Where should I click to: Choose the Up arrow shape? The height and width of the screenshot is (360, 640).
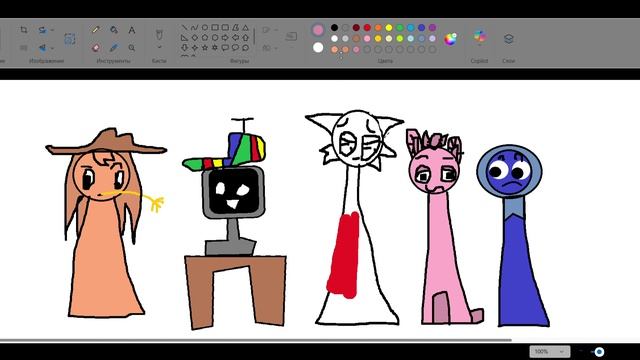point(246,38)
